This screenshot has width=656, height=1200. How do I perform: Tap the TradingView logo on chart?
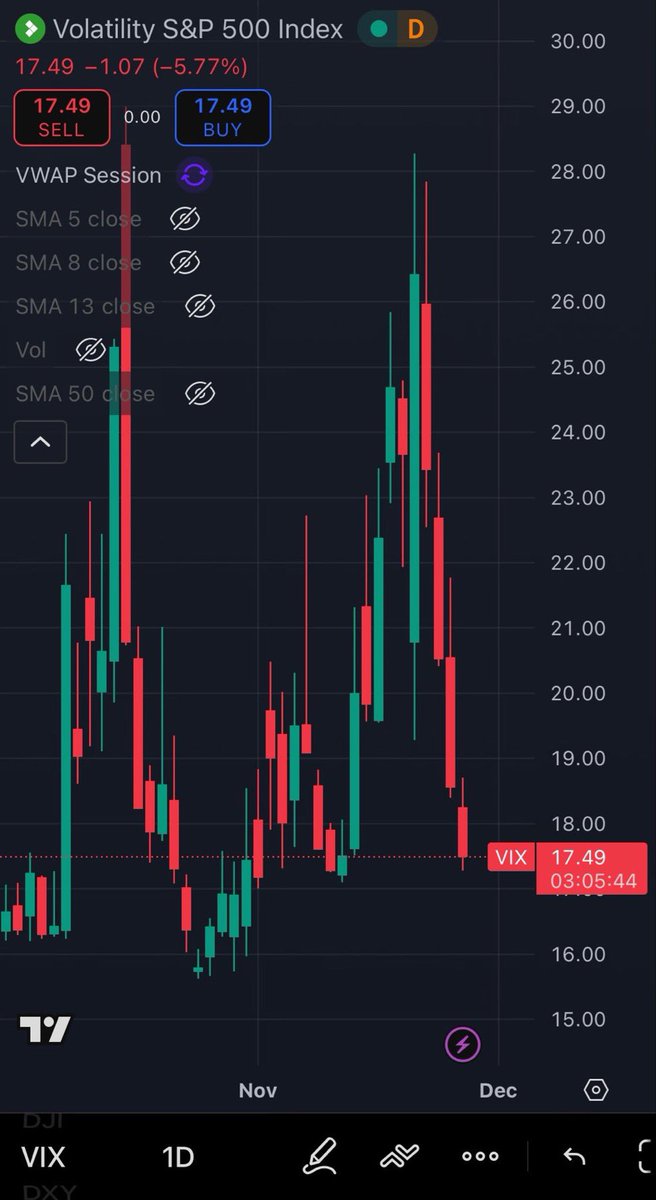point(45,1029)
